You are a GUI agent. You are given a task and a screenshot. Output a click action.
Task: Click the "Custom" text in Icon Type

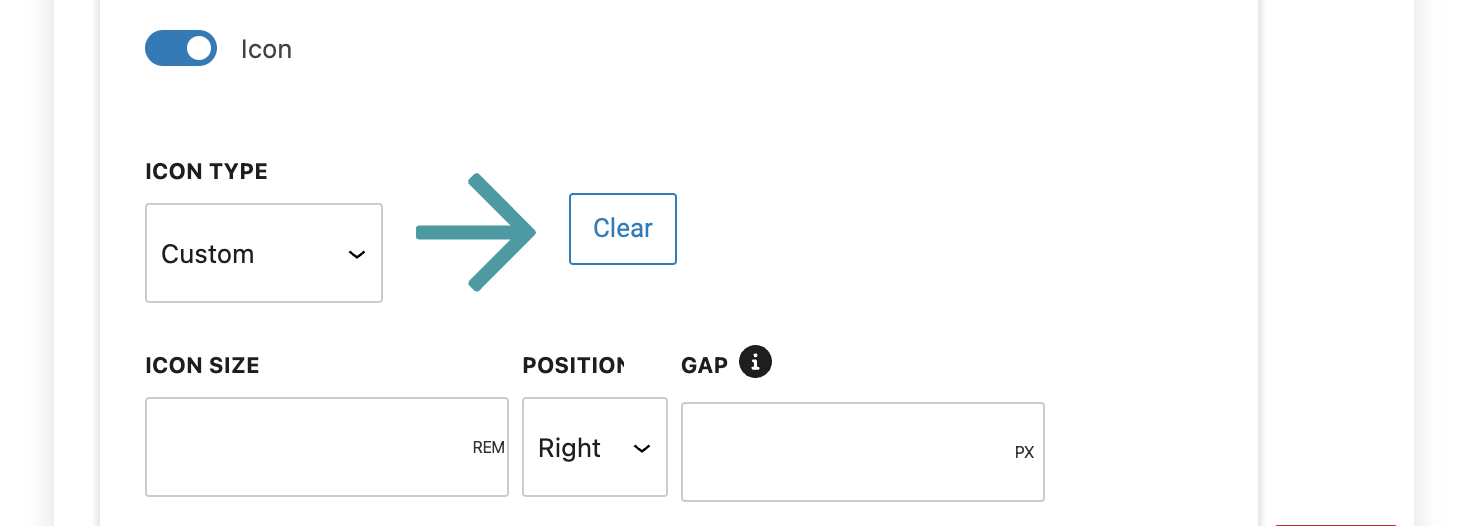[208, 254]
